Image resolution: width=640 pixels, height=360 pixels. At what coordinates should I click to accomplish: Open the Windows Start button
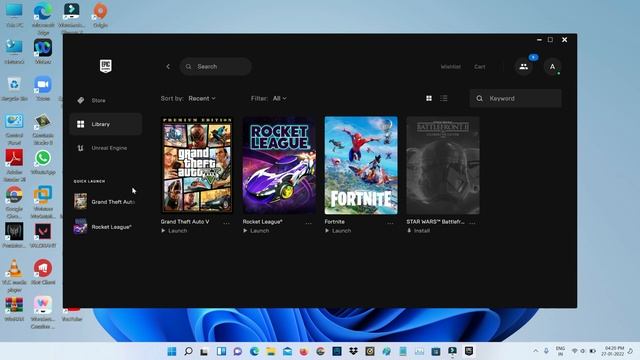[172, 351]
